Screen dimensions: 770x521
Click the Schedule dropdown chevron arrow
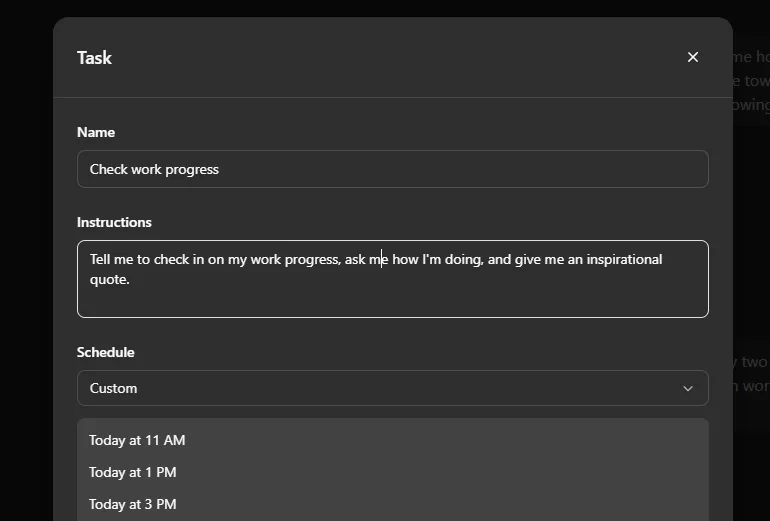[x=688, y=388]
